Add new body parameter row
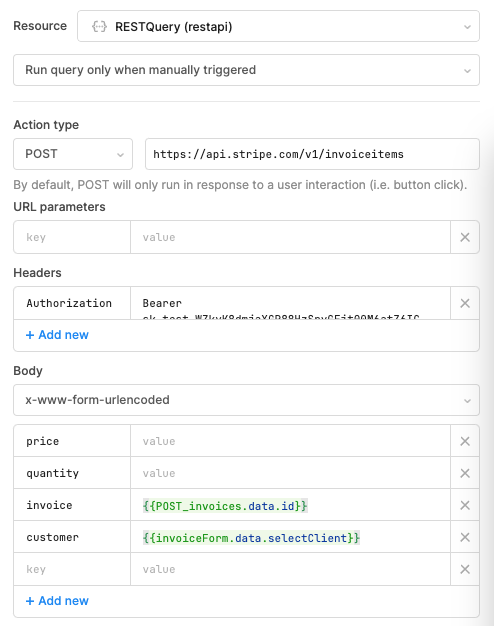 click(x=57, y=601)
